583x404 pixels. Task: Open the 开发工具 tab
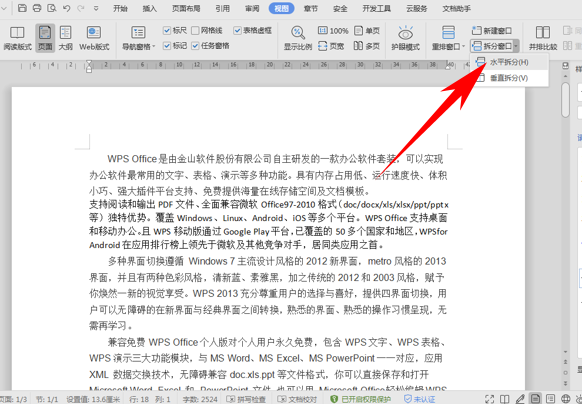pyautogui.click(x=376, y=8)
